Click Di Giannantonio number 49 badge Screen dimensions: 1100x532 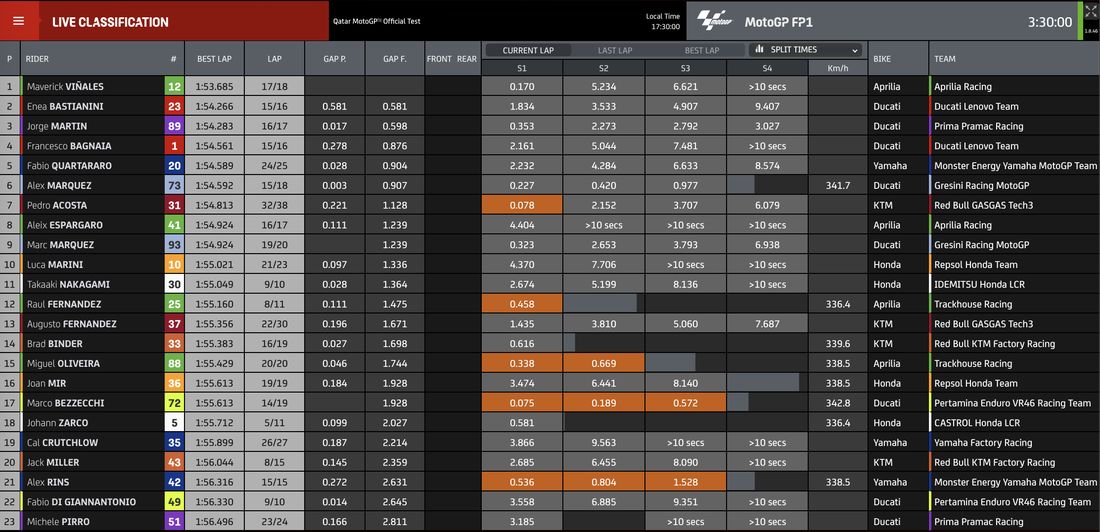tap(175, 502)
